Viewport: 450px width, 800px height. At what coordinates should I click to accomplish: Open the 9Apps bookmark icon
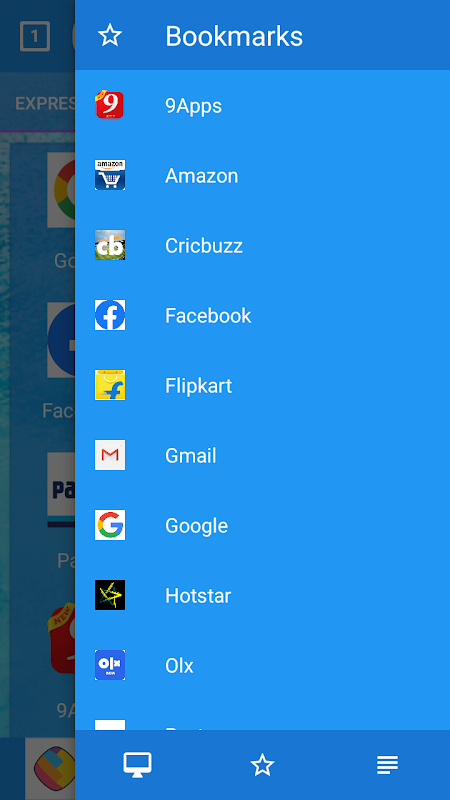110,105
